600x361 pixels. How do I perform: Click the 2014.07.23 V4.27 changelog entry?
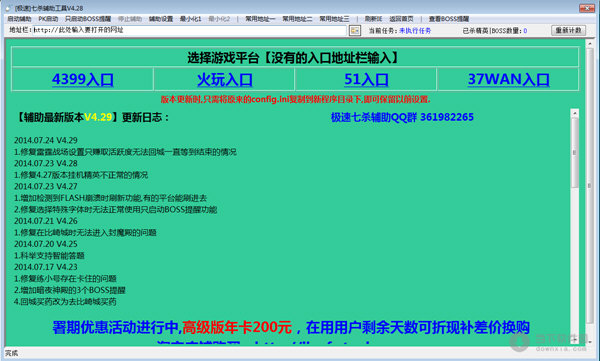click(46, 186)
